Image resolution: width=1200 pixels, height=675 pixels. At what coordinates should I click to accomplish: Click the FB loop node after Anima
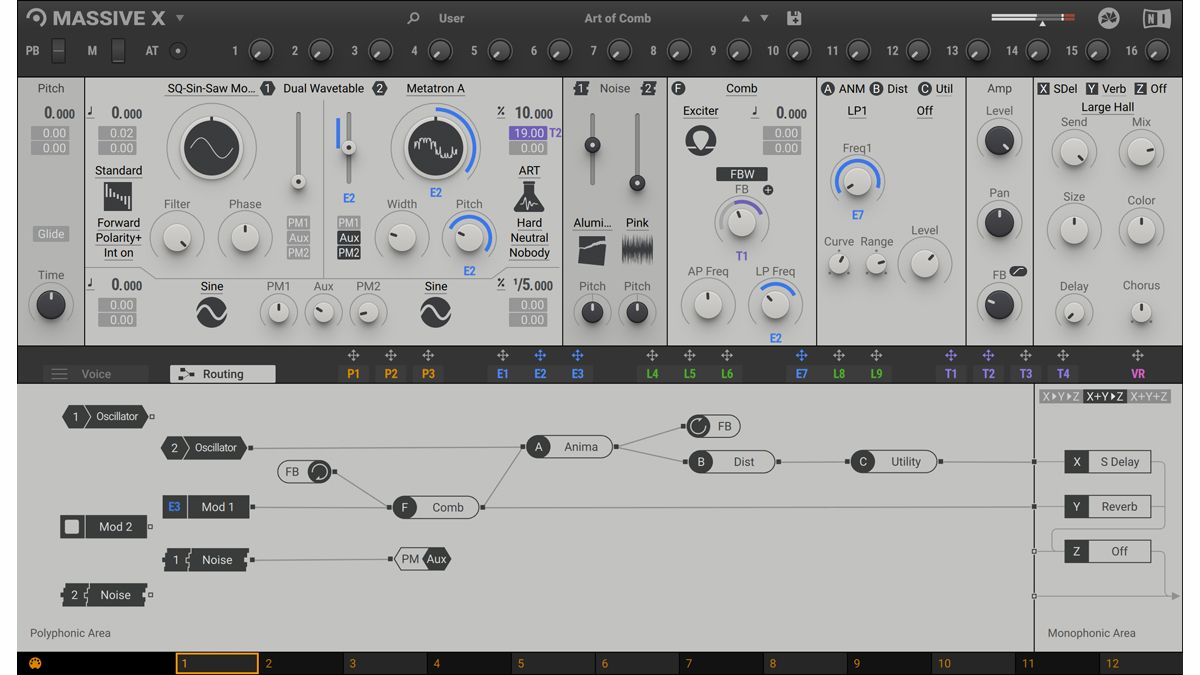[712, 426]
